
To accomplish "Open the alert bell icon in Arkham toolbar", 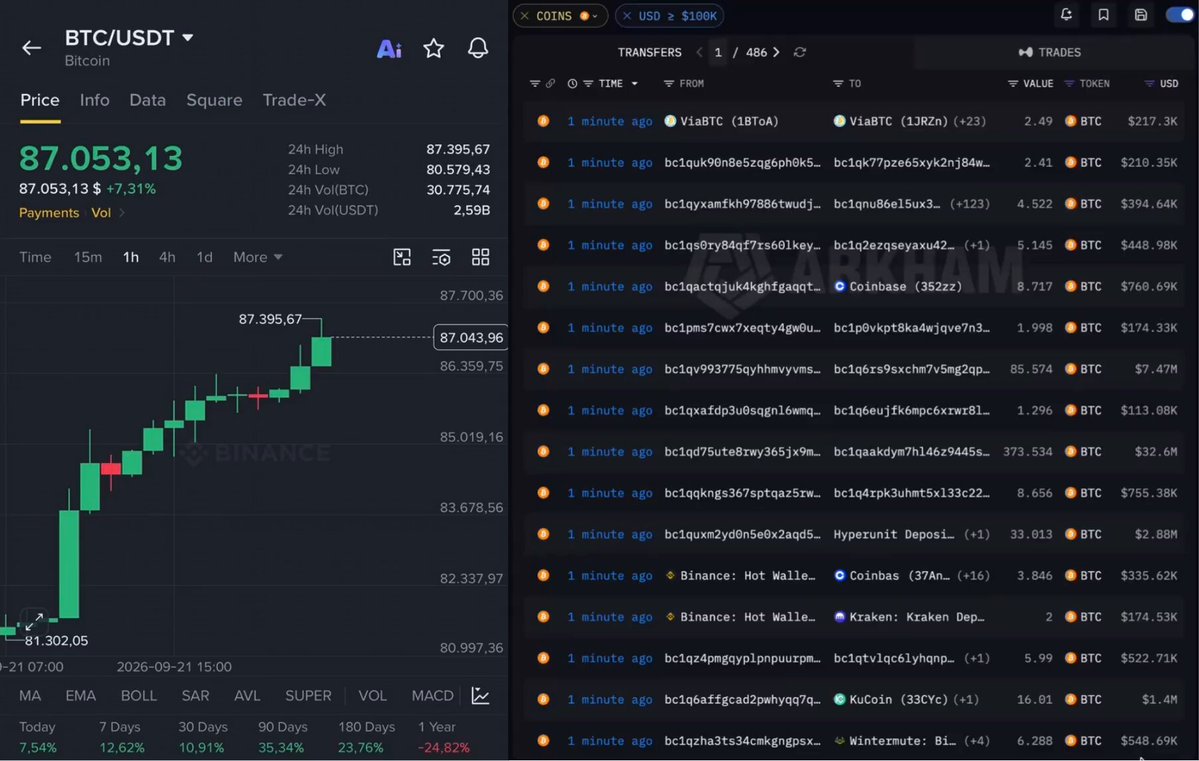I will 1066,15.
